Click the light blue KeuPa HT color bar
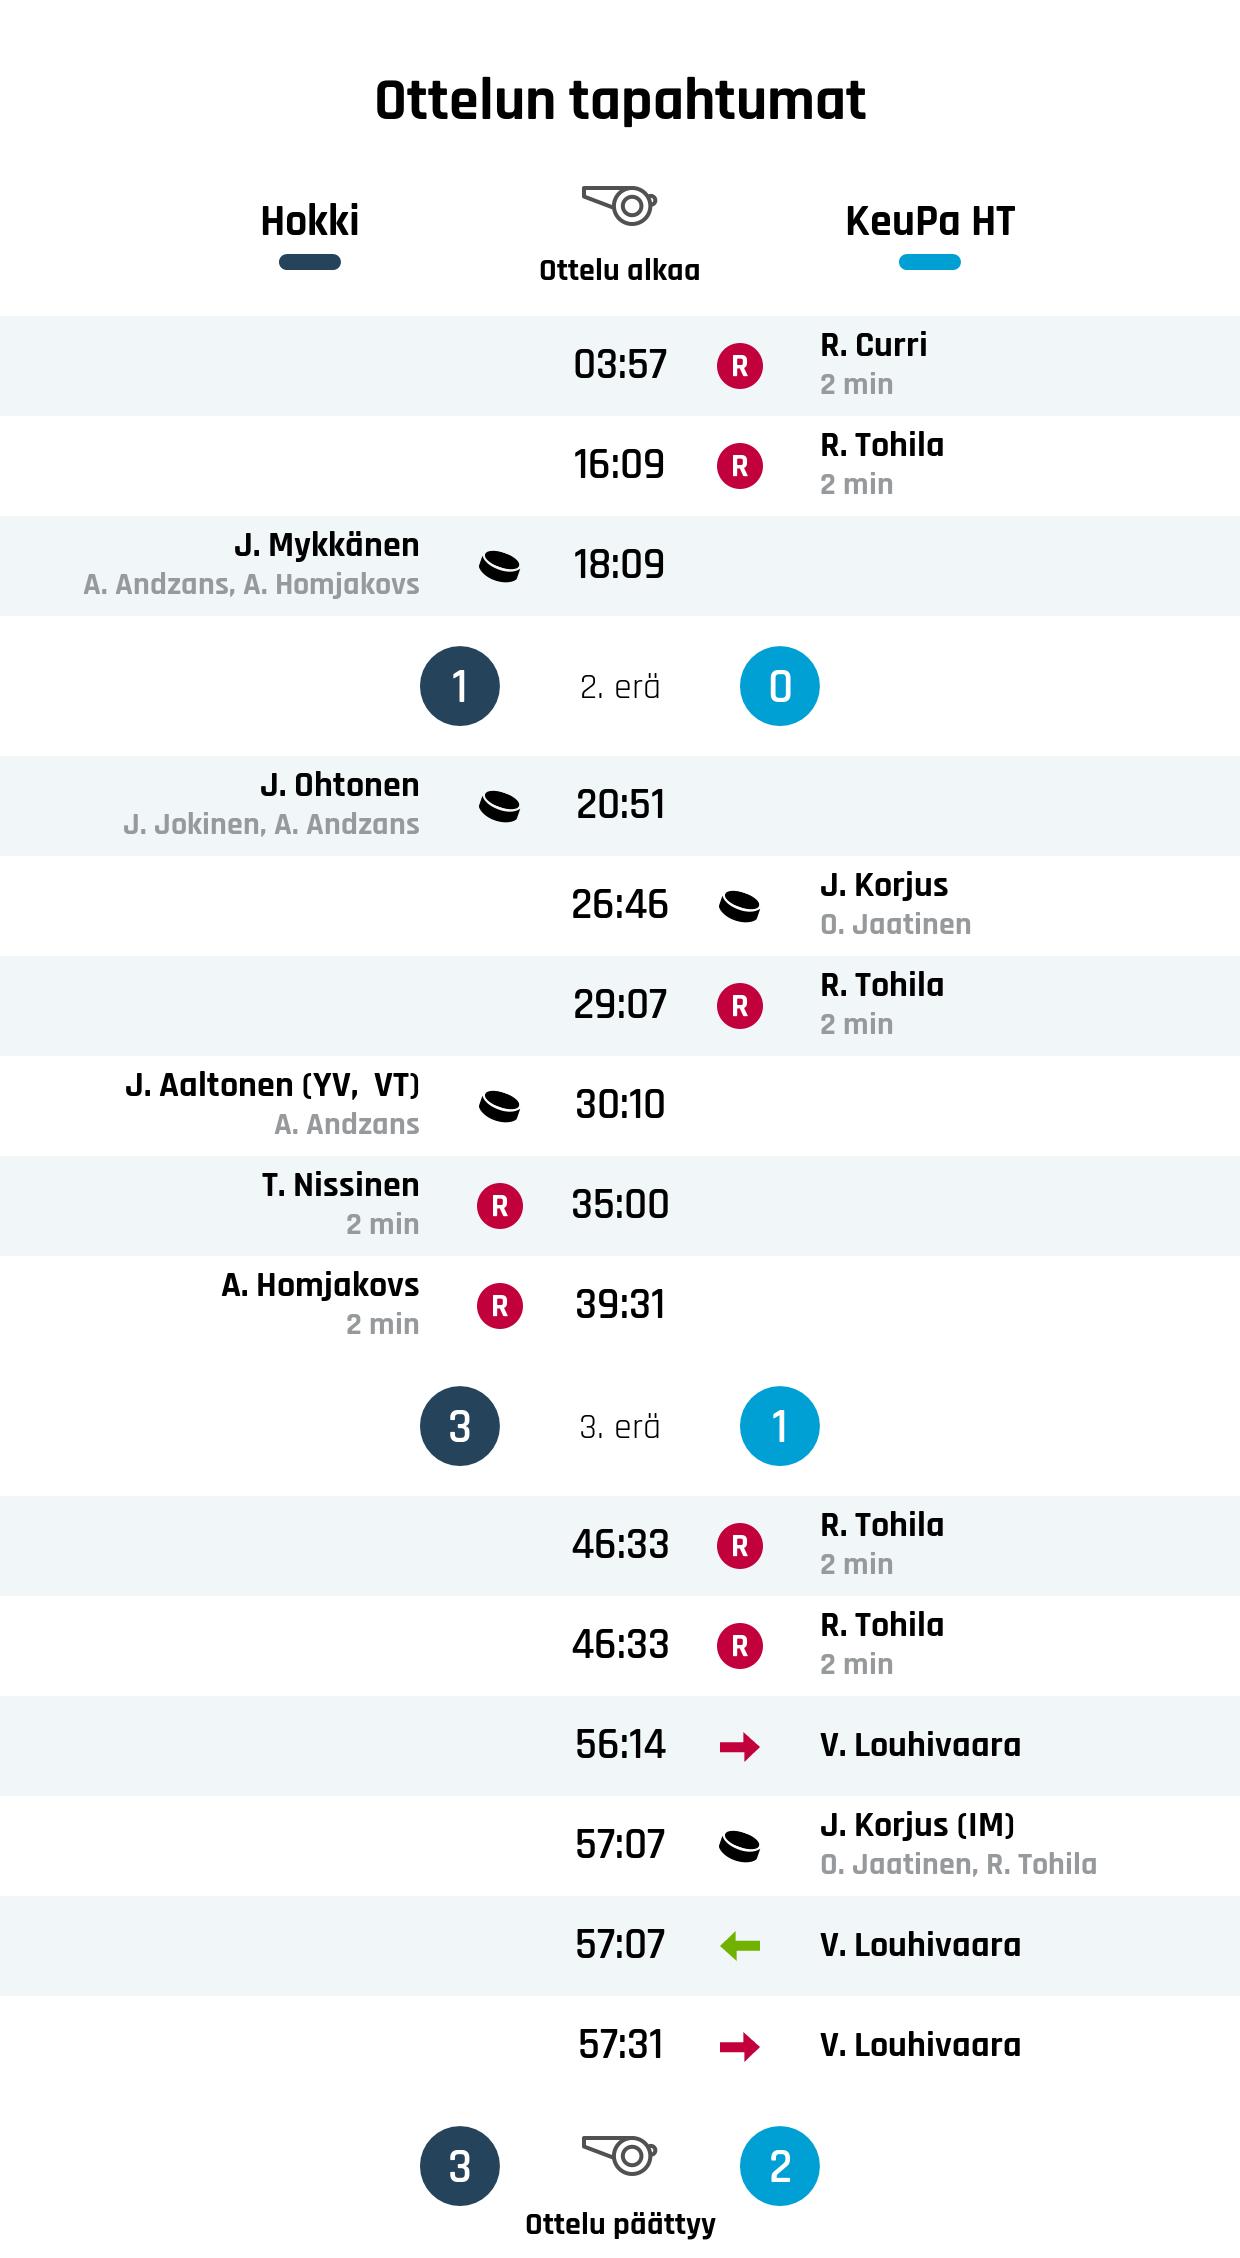1240x2258 pixels. (x=930, y=263)
